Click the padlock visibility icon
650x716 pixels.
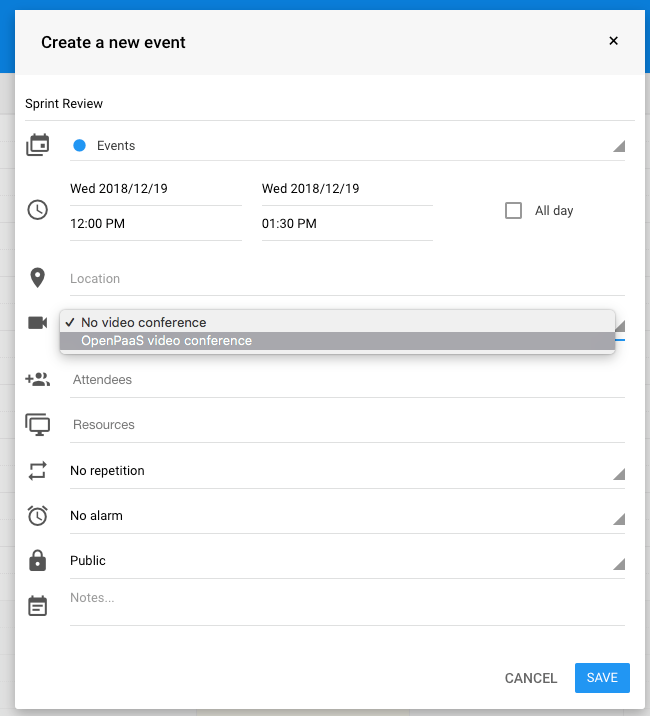point(37,561)
